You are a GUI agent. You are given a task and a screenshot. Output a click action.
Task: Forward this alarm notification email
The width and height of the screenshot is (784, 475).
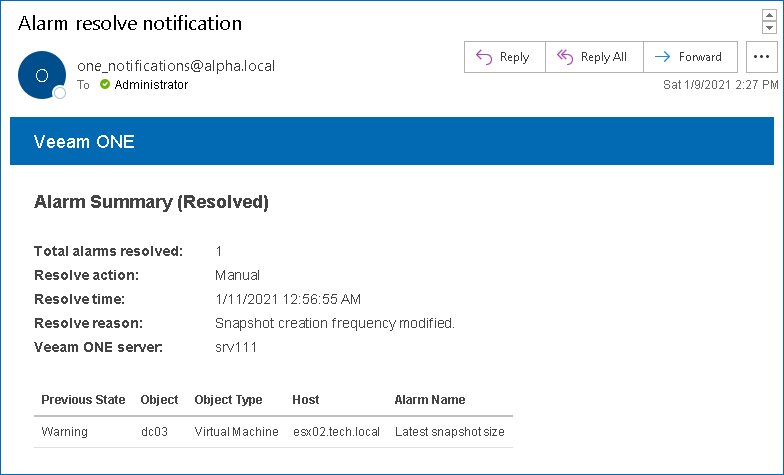[689, 57]
